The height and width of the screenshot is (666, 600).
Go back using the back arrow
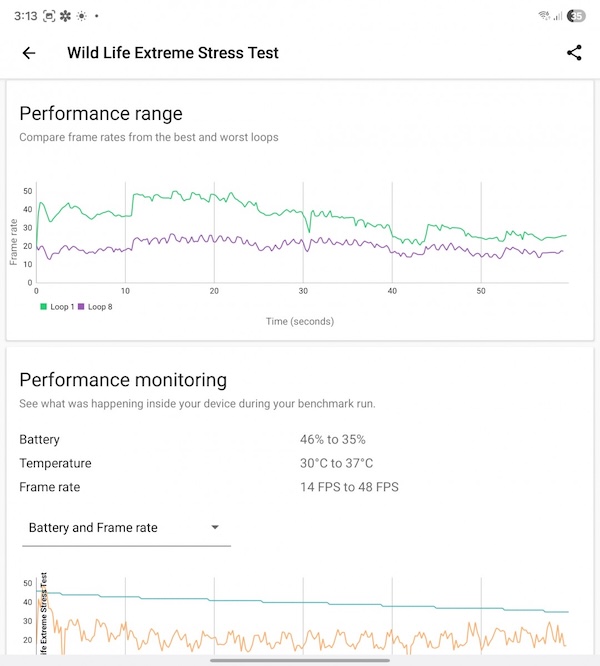pyautogui.click(x=29, y=53)
